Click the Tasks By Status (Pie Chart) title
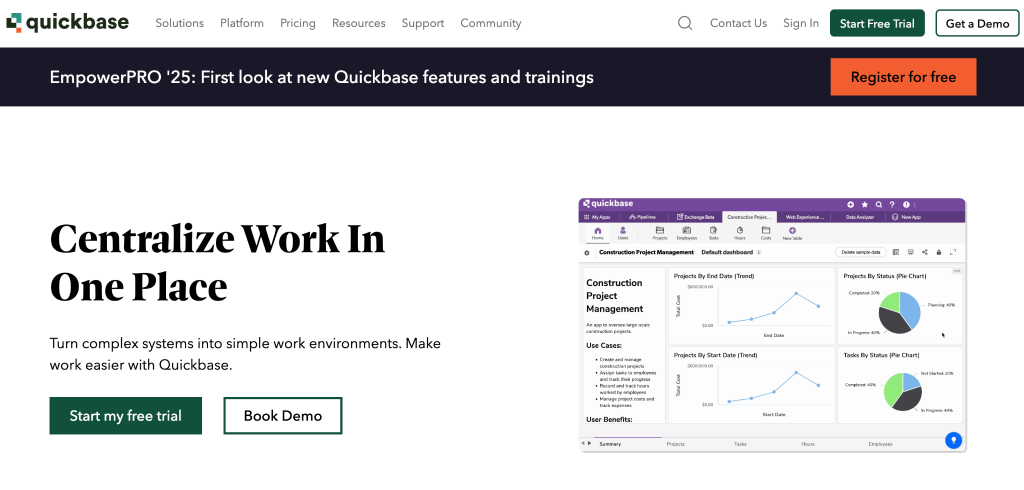This screenshot has width=1024, height=490. click(x=882, y=355)
